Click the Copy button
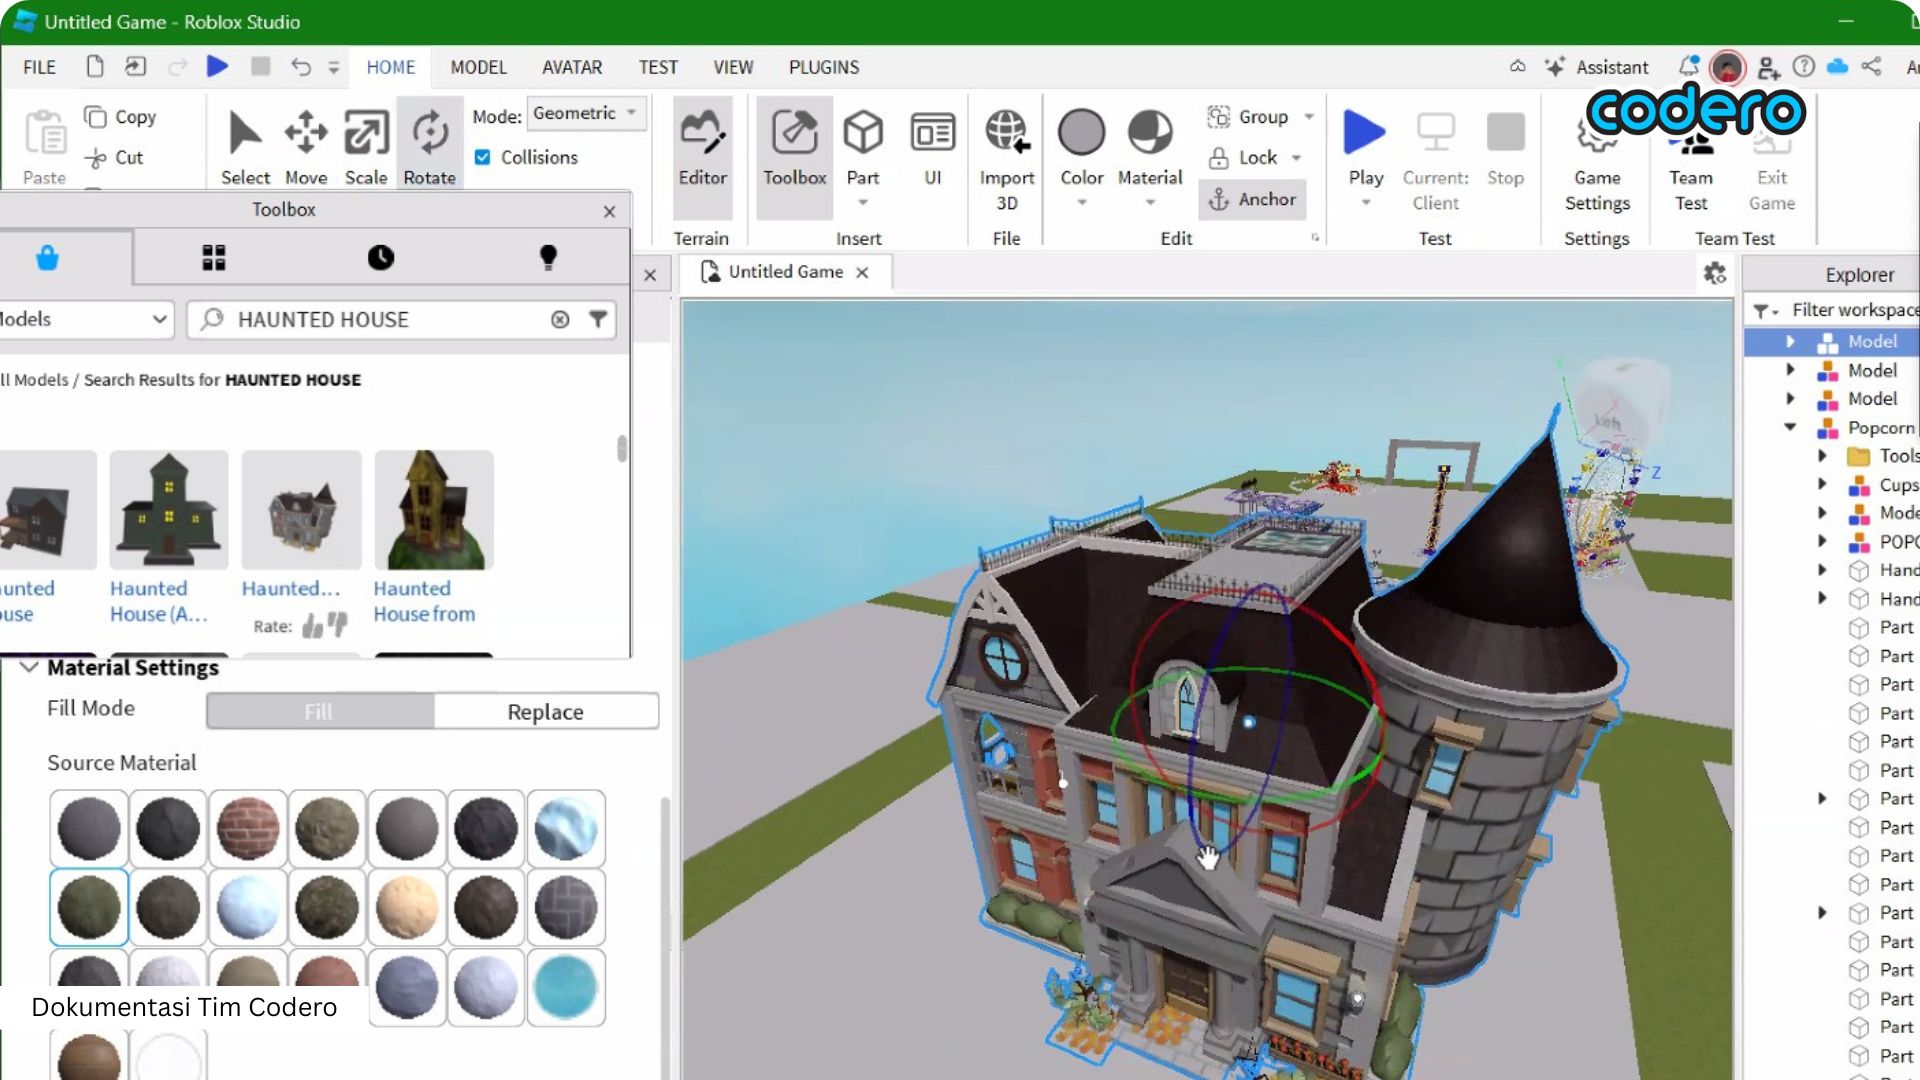 (x=121, y=117)
